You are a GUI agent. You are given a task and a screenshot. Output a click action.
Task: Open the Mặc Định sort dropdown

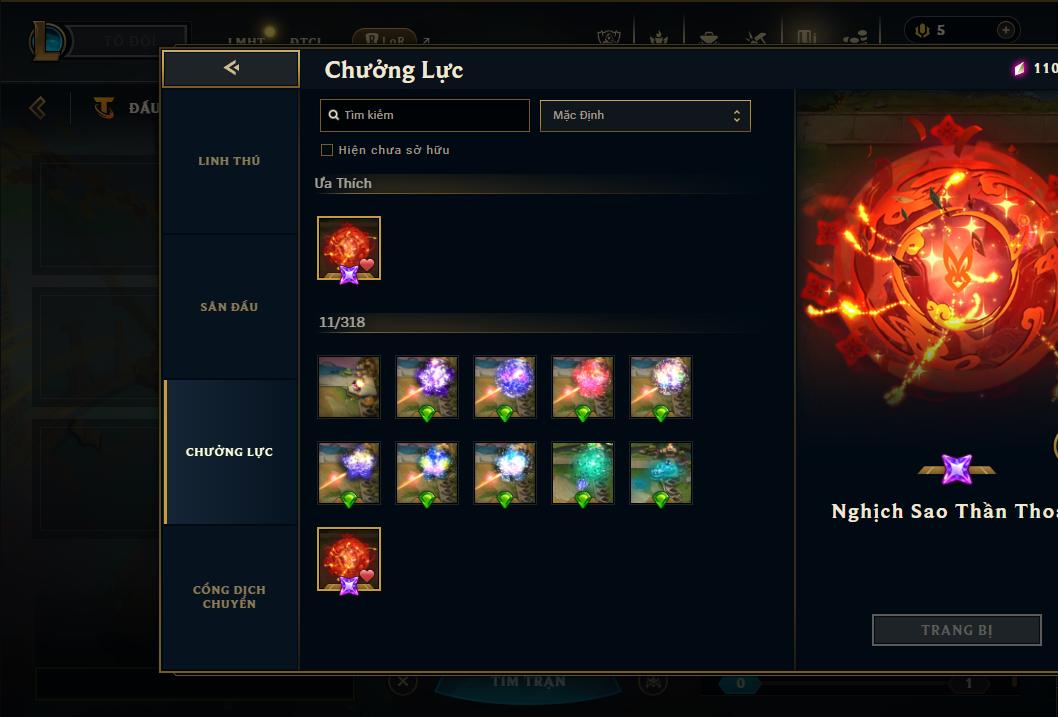coord(645,115)
